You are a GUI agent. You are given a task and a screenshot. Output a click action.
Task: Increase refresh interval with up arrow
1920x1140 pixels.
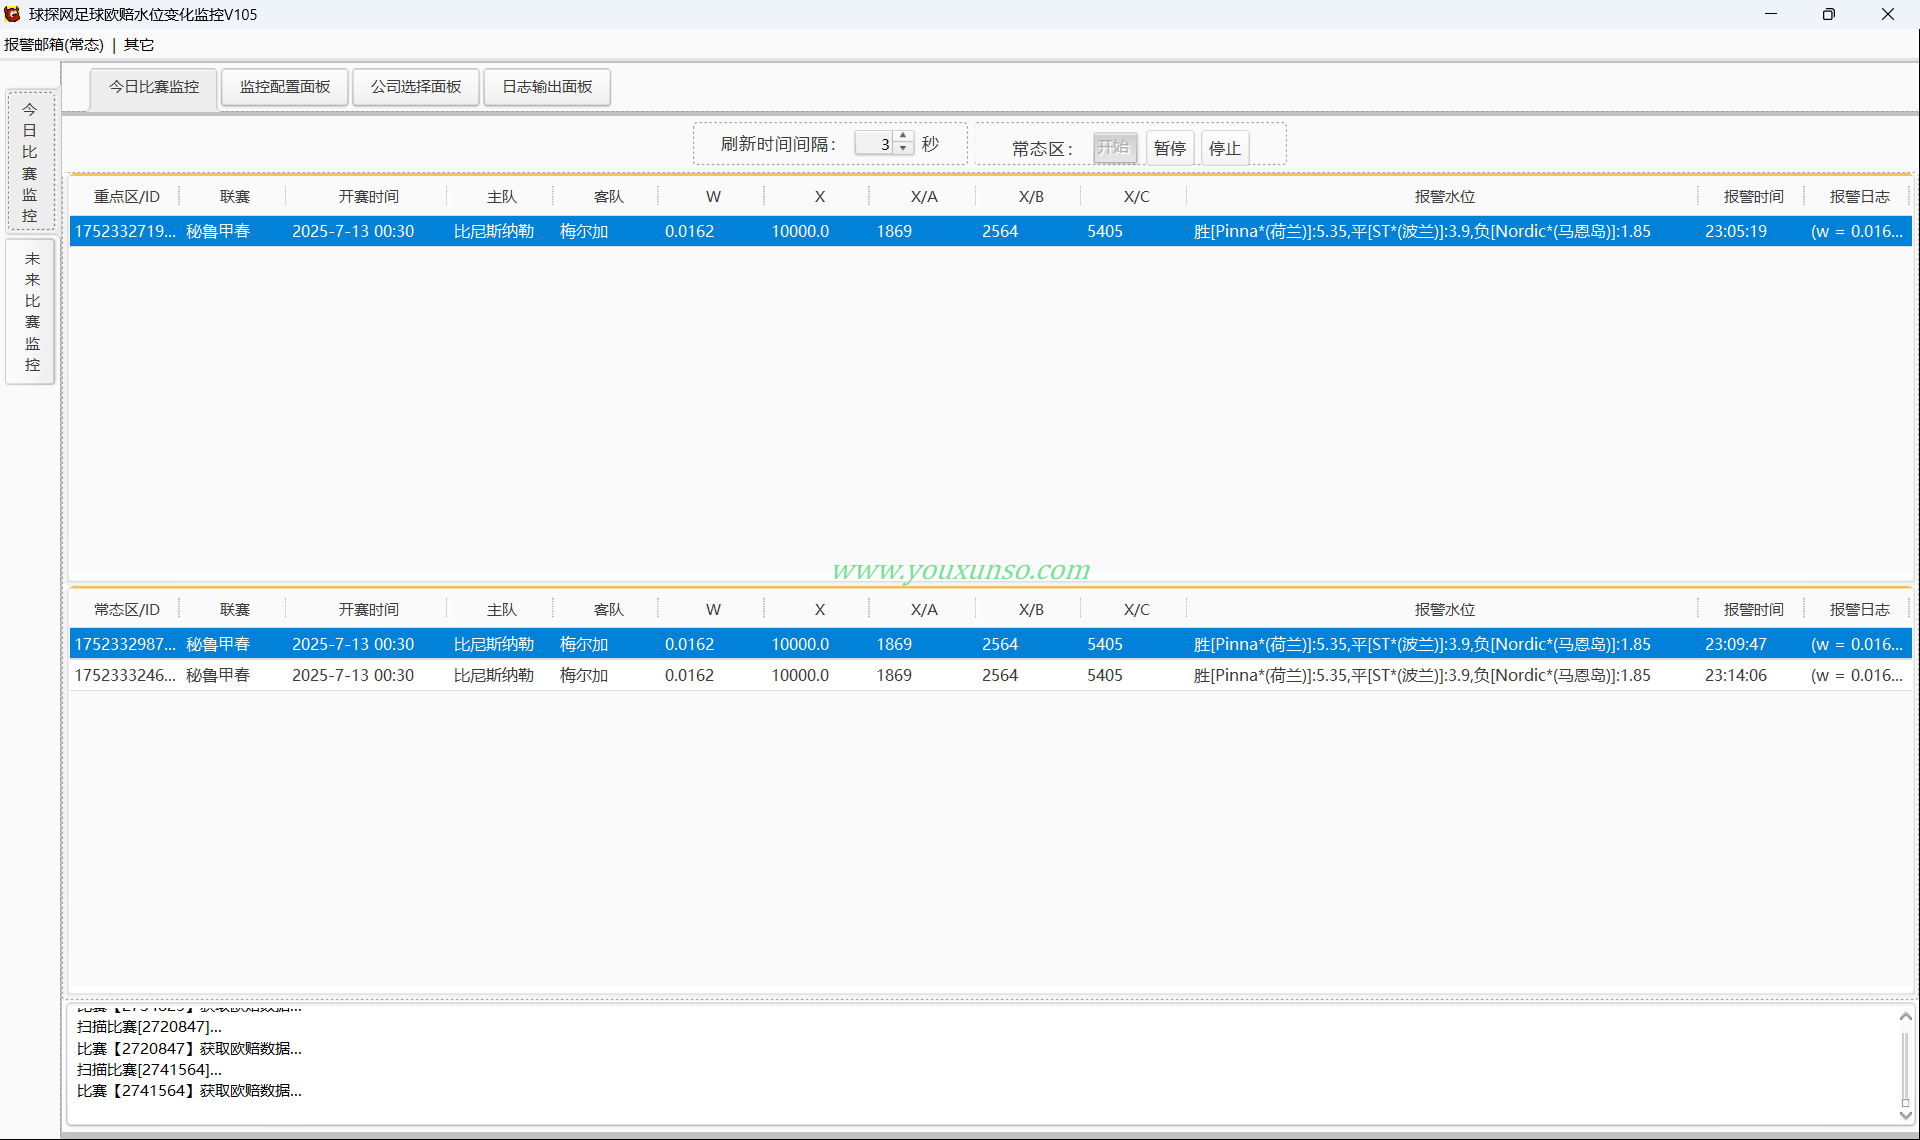[x=903, y=137]
